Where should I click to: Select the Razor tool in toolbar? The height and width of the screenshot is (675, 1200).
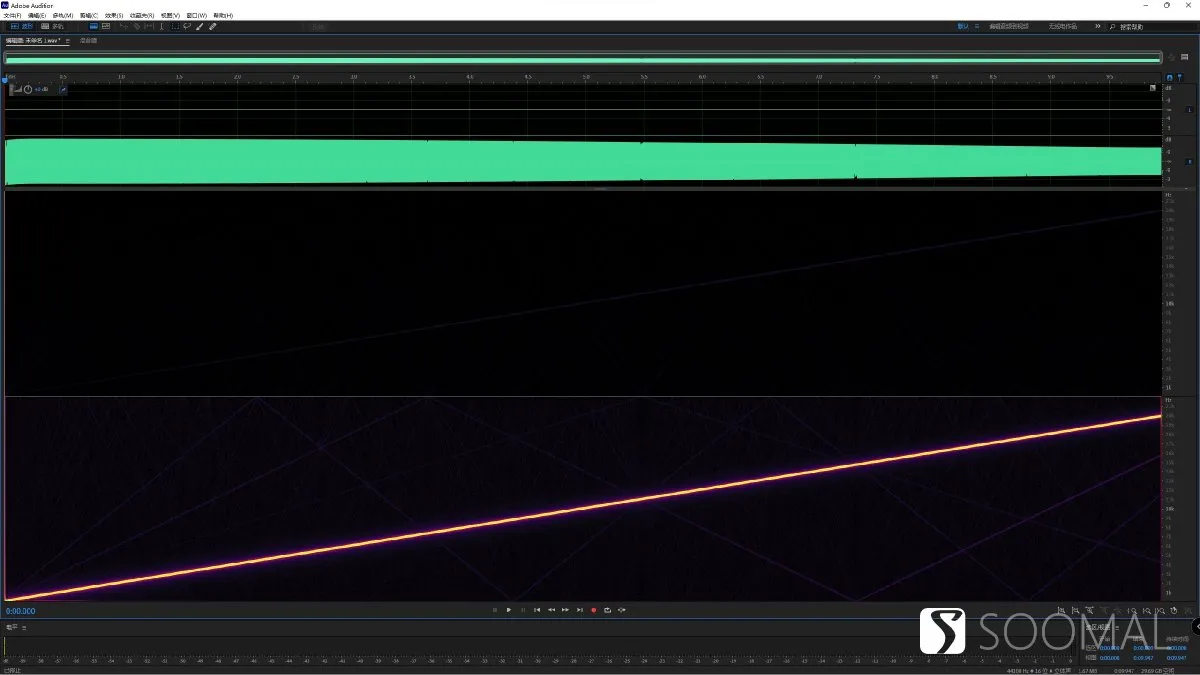pyautogui.click(x=136, y=26)
